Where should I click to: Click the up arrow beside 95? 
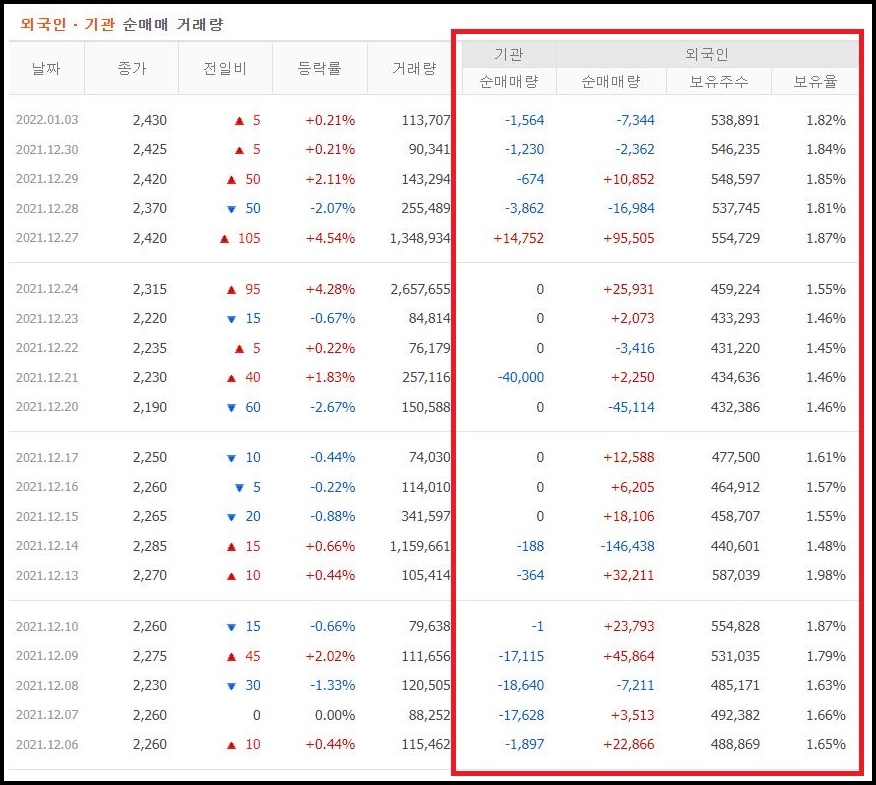tap(231, 290)
